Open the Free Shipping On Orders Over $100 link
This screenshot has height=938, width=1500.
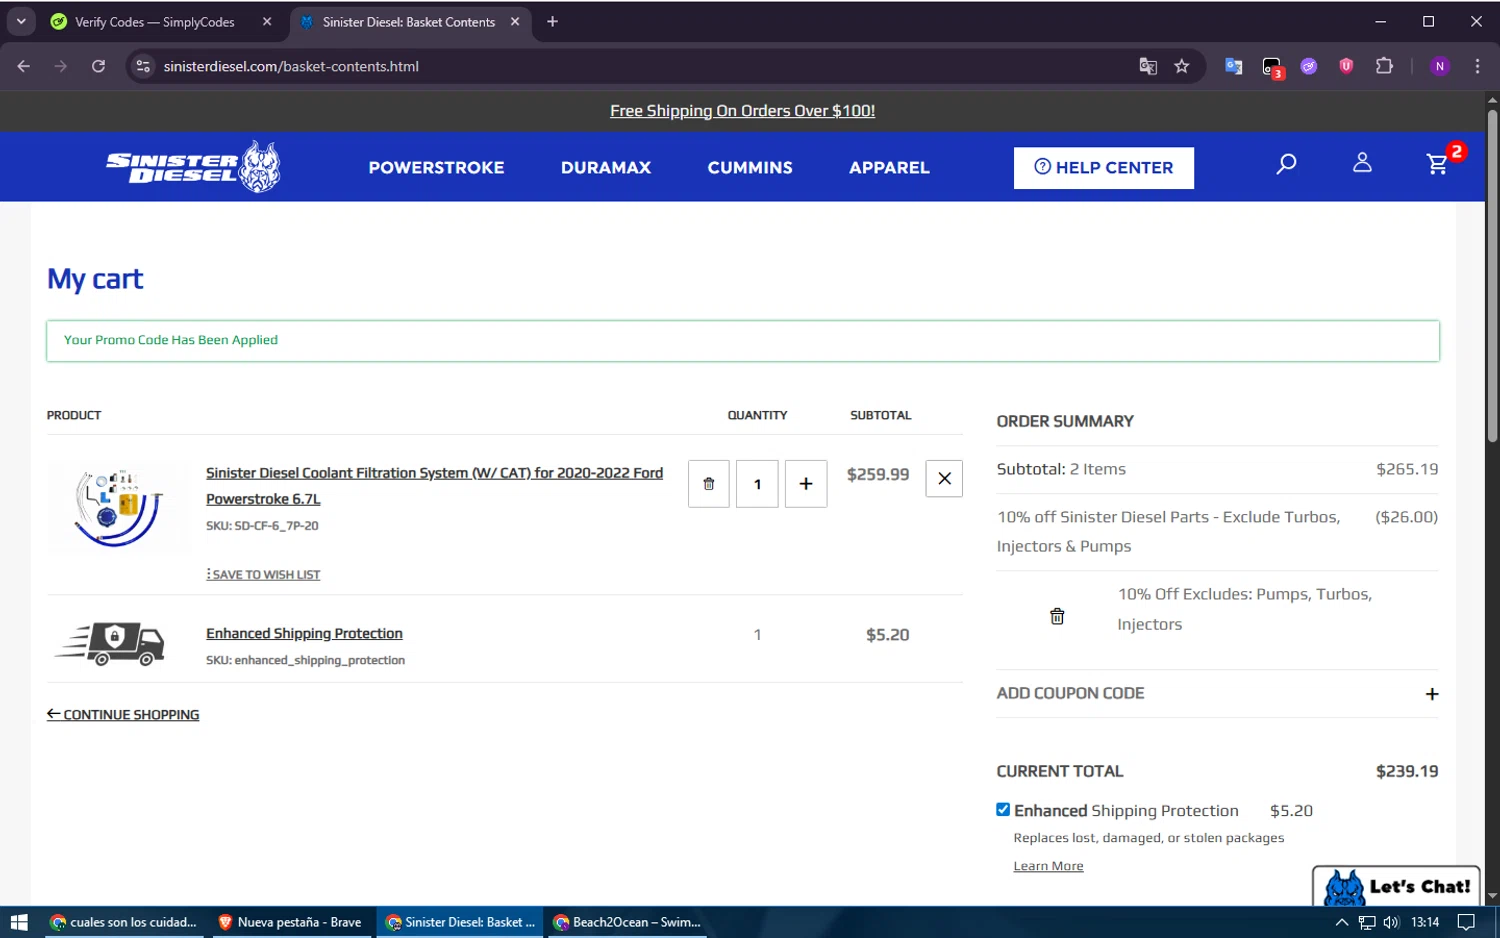point(742,111)
